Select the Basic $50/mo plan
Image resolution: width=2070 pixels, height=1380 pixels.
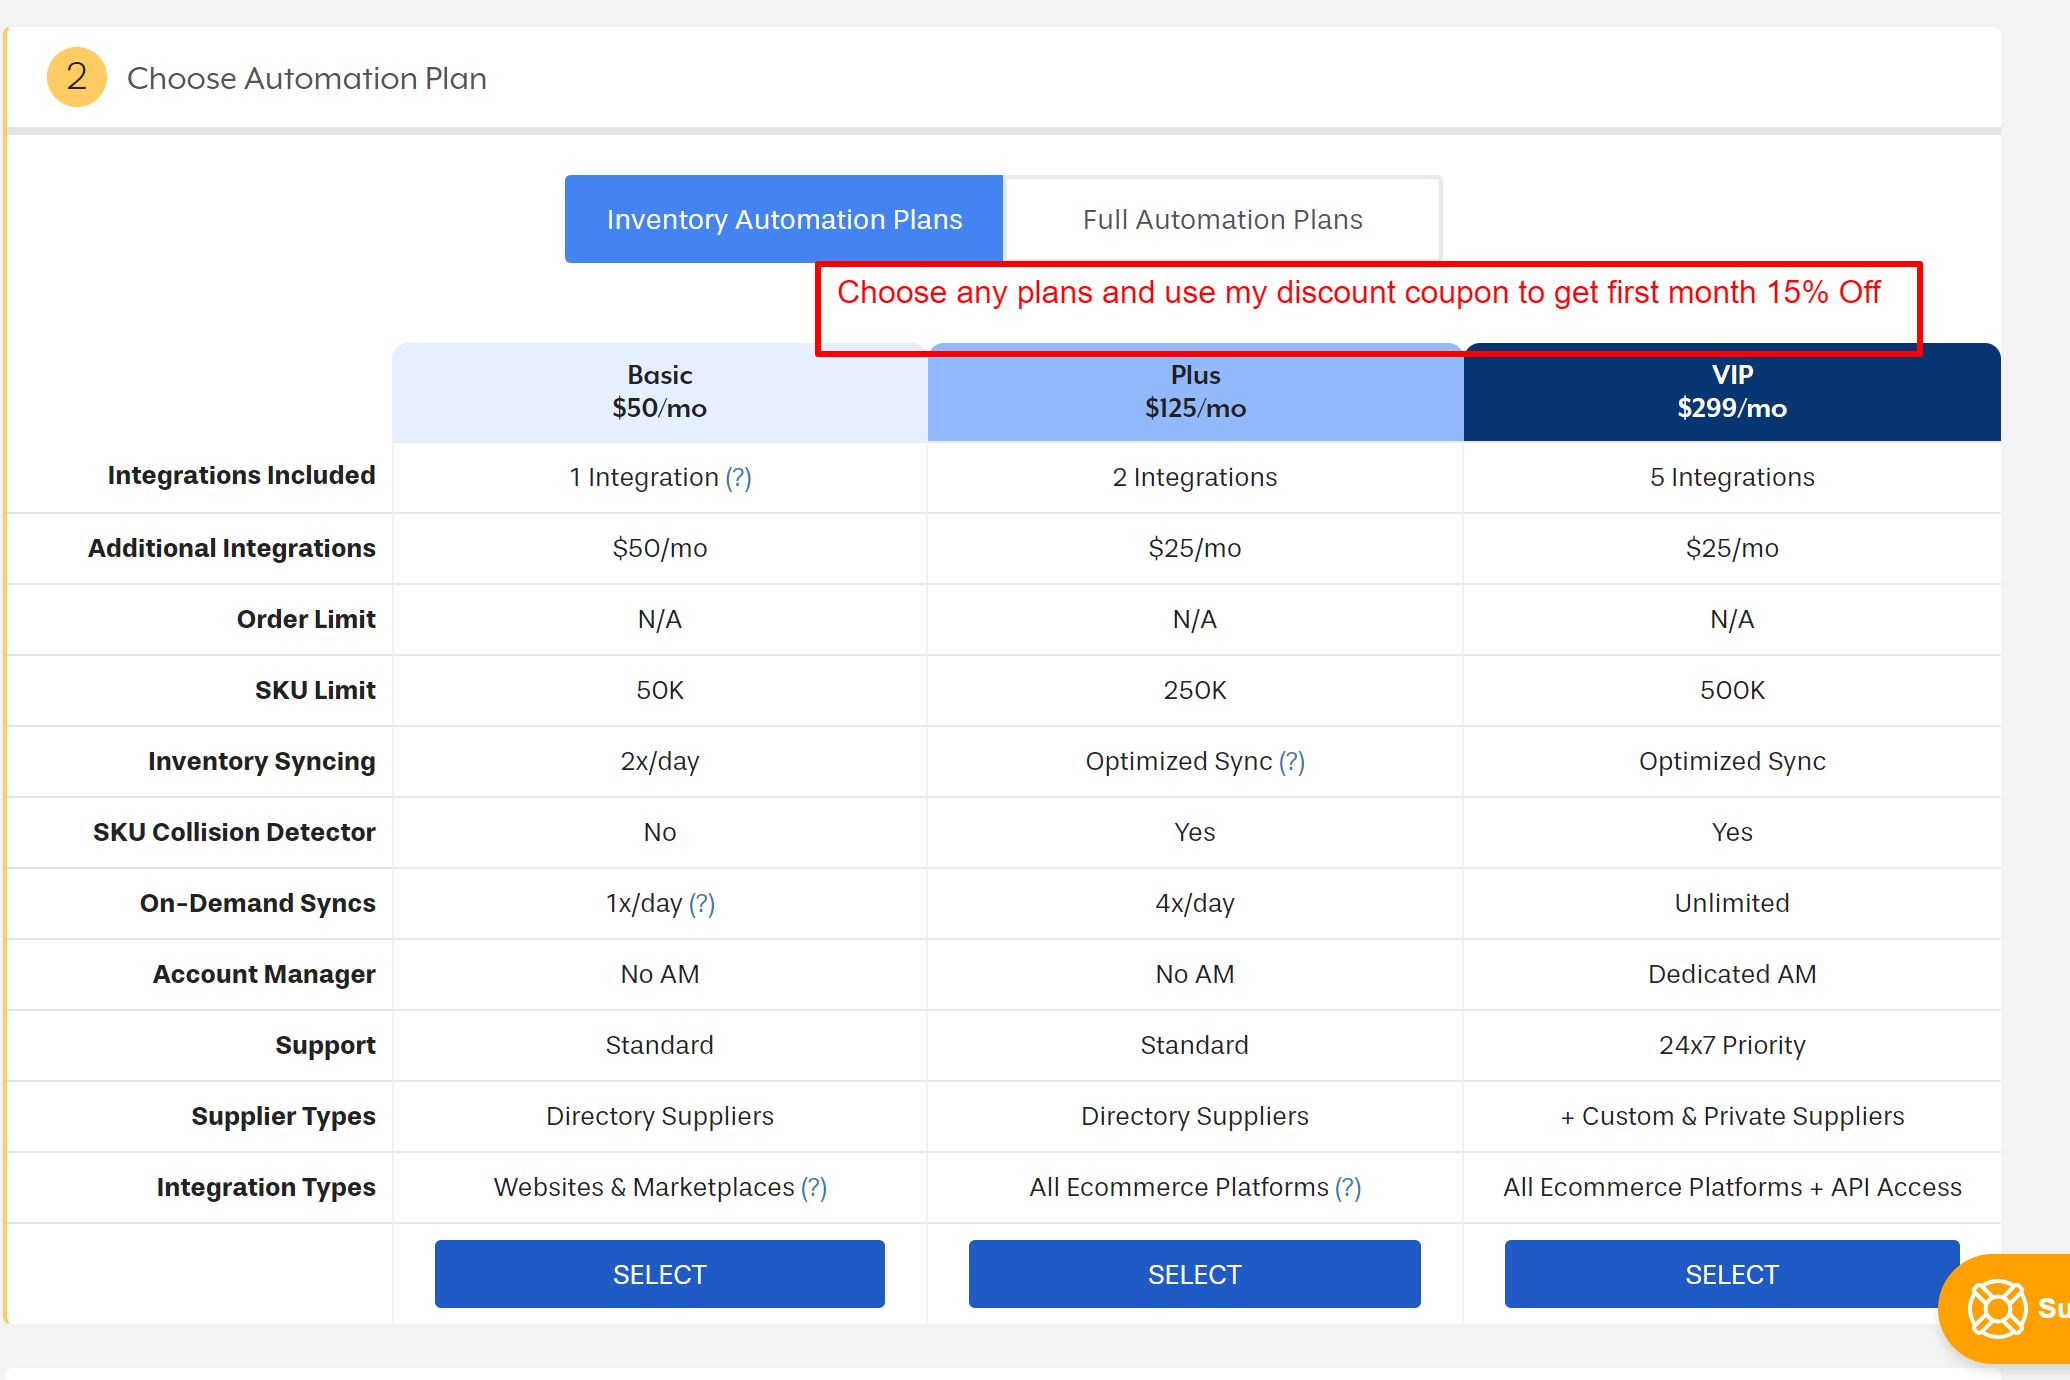(659, 1274)
